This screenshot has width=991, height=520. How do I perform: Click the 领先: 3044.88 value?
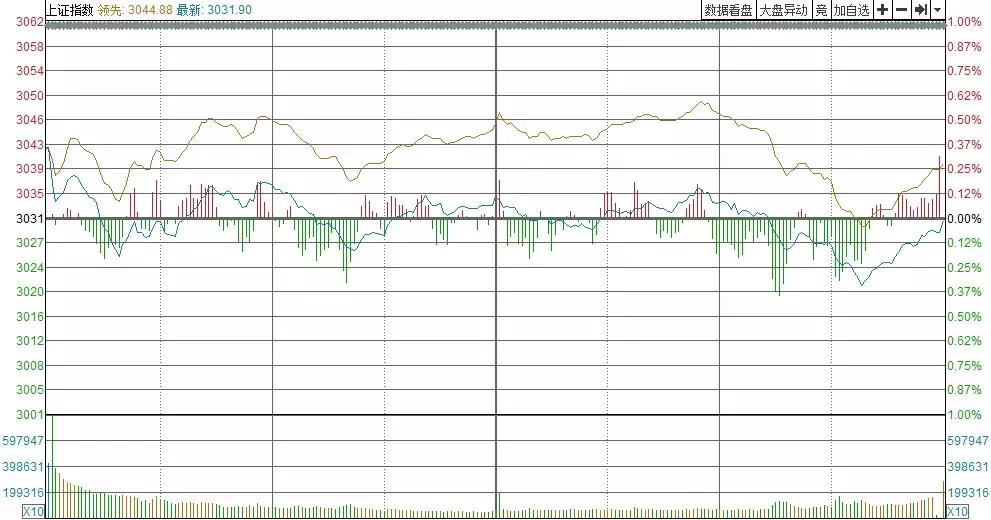(x=135, y=10)
